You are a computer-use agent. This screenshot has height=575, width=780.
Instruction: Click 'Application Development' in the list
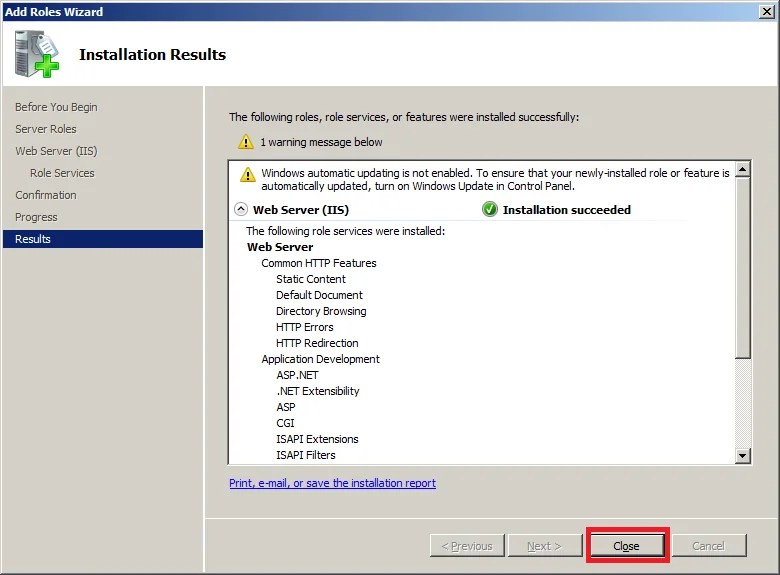click(320, 359)
